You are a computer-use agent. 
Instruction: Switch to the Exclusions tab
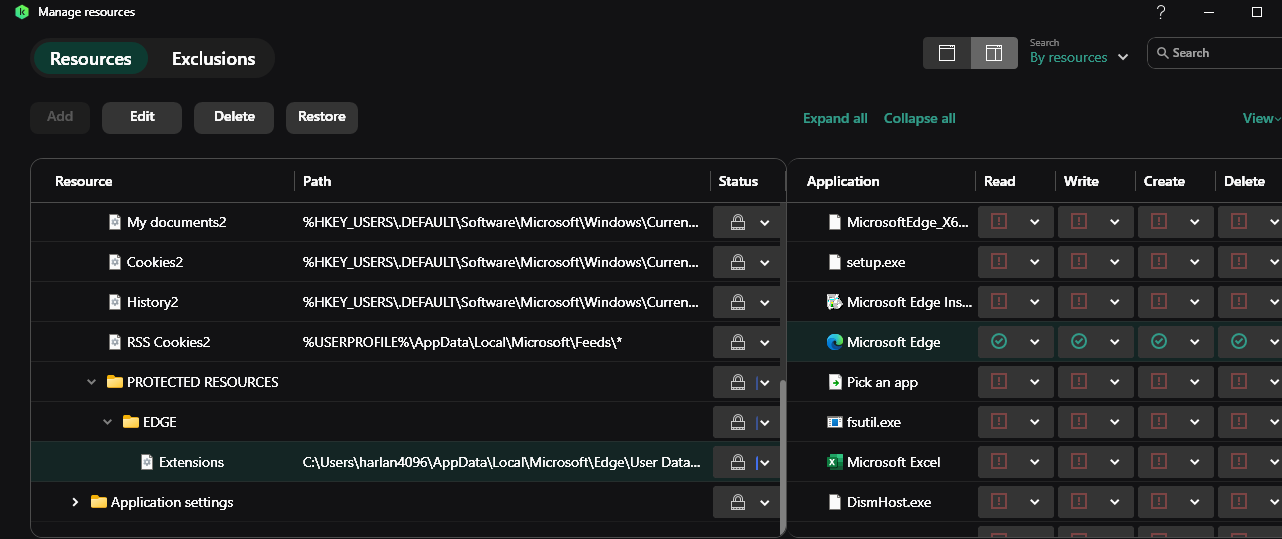click(213, 59)
